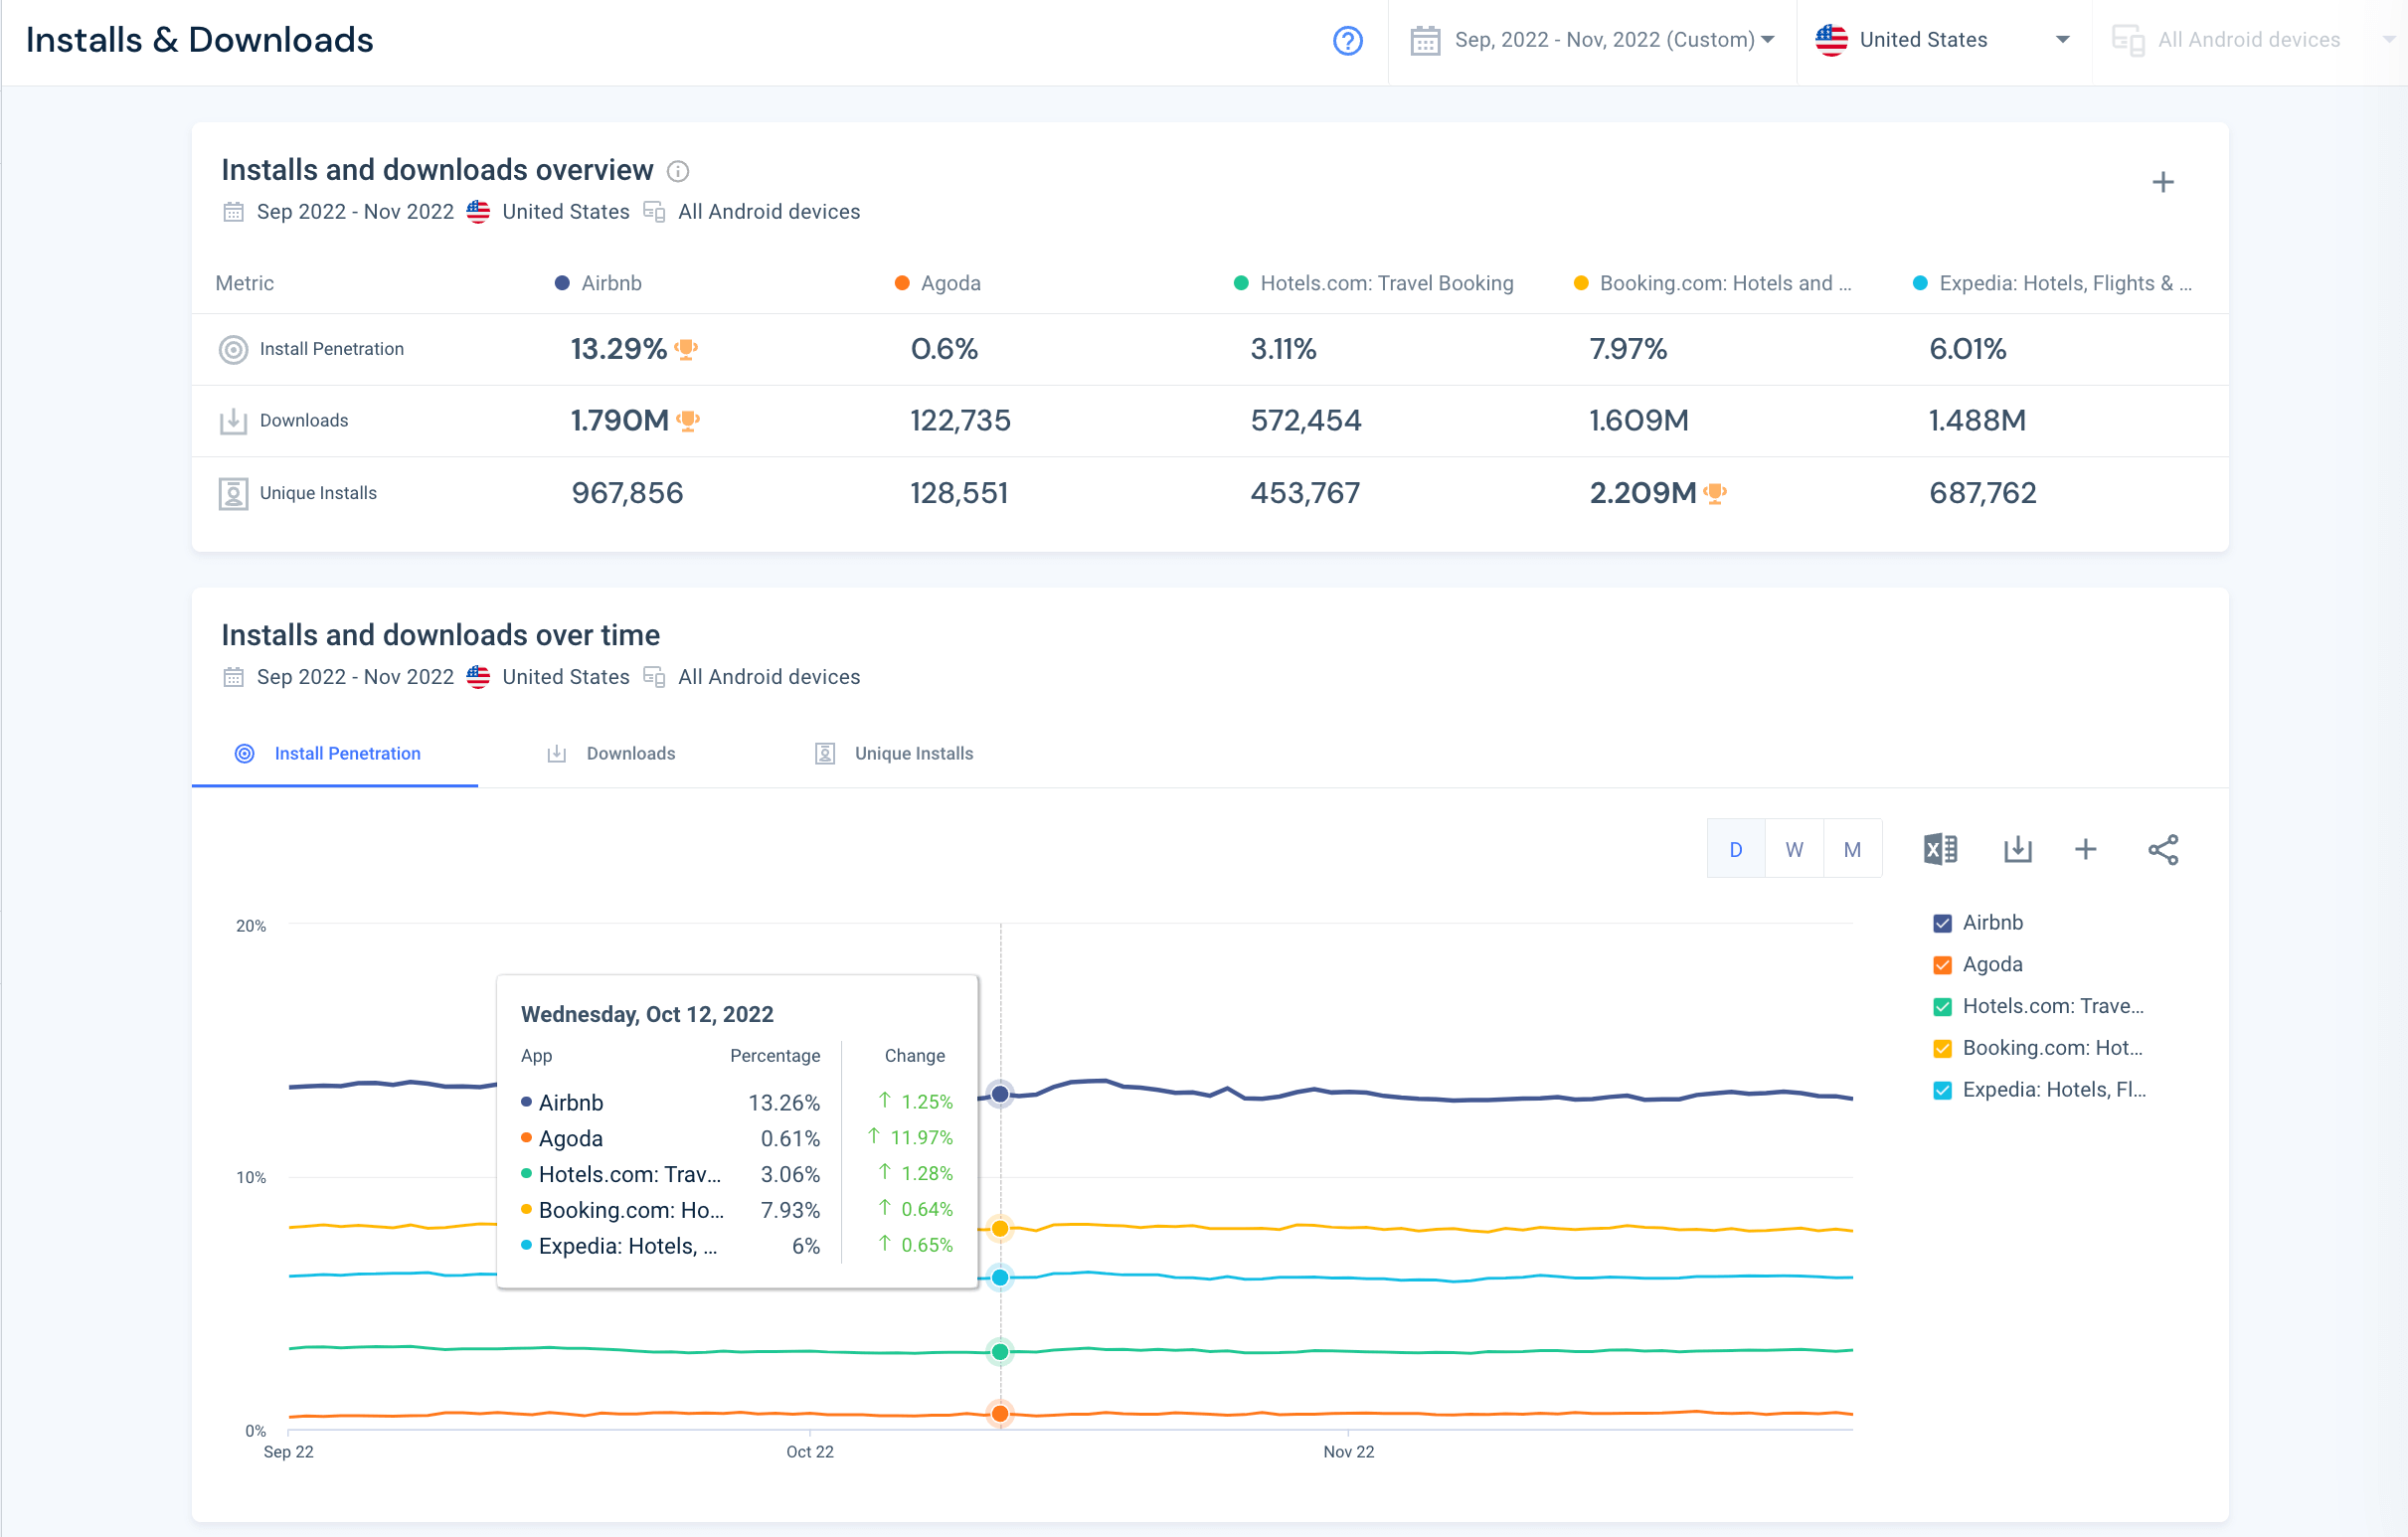The height and width of the screenshot is (1537, 2408).
Task: Expand the overview panel plus button
Action: pos(2162,181)
